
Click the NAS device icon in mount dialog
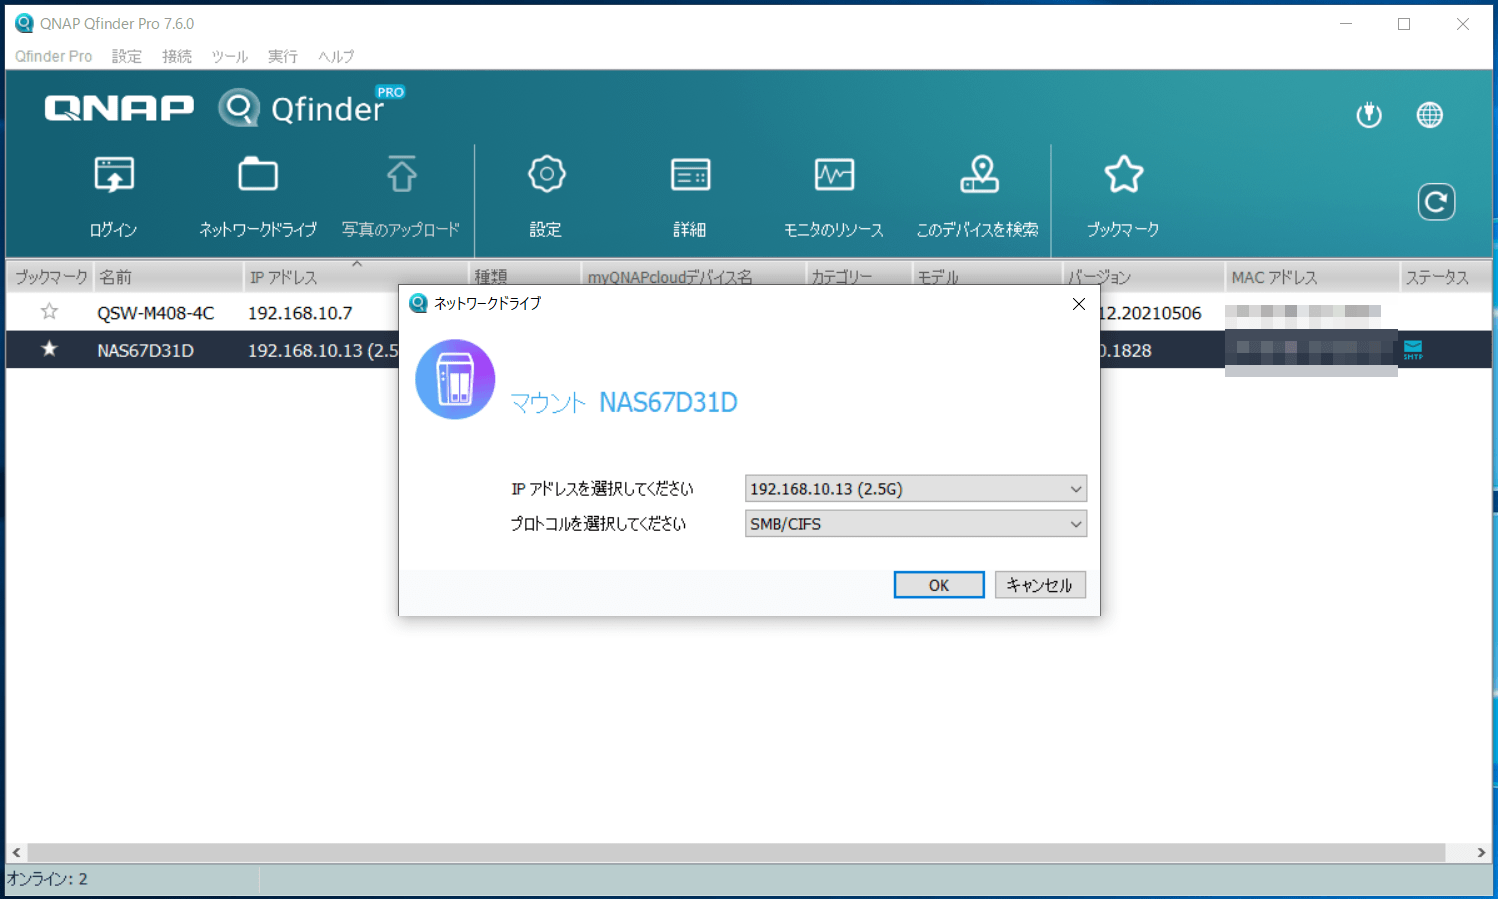pyautogui.click(x=455, y=379)
